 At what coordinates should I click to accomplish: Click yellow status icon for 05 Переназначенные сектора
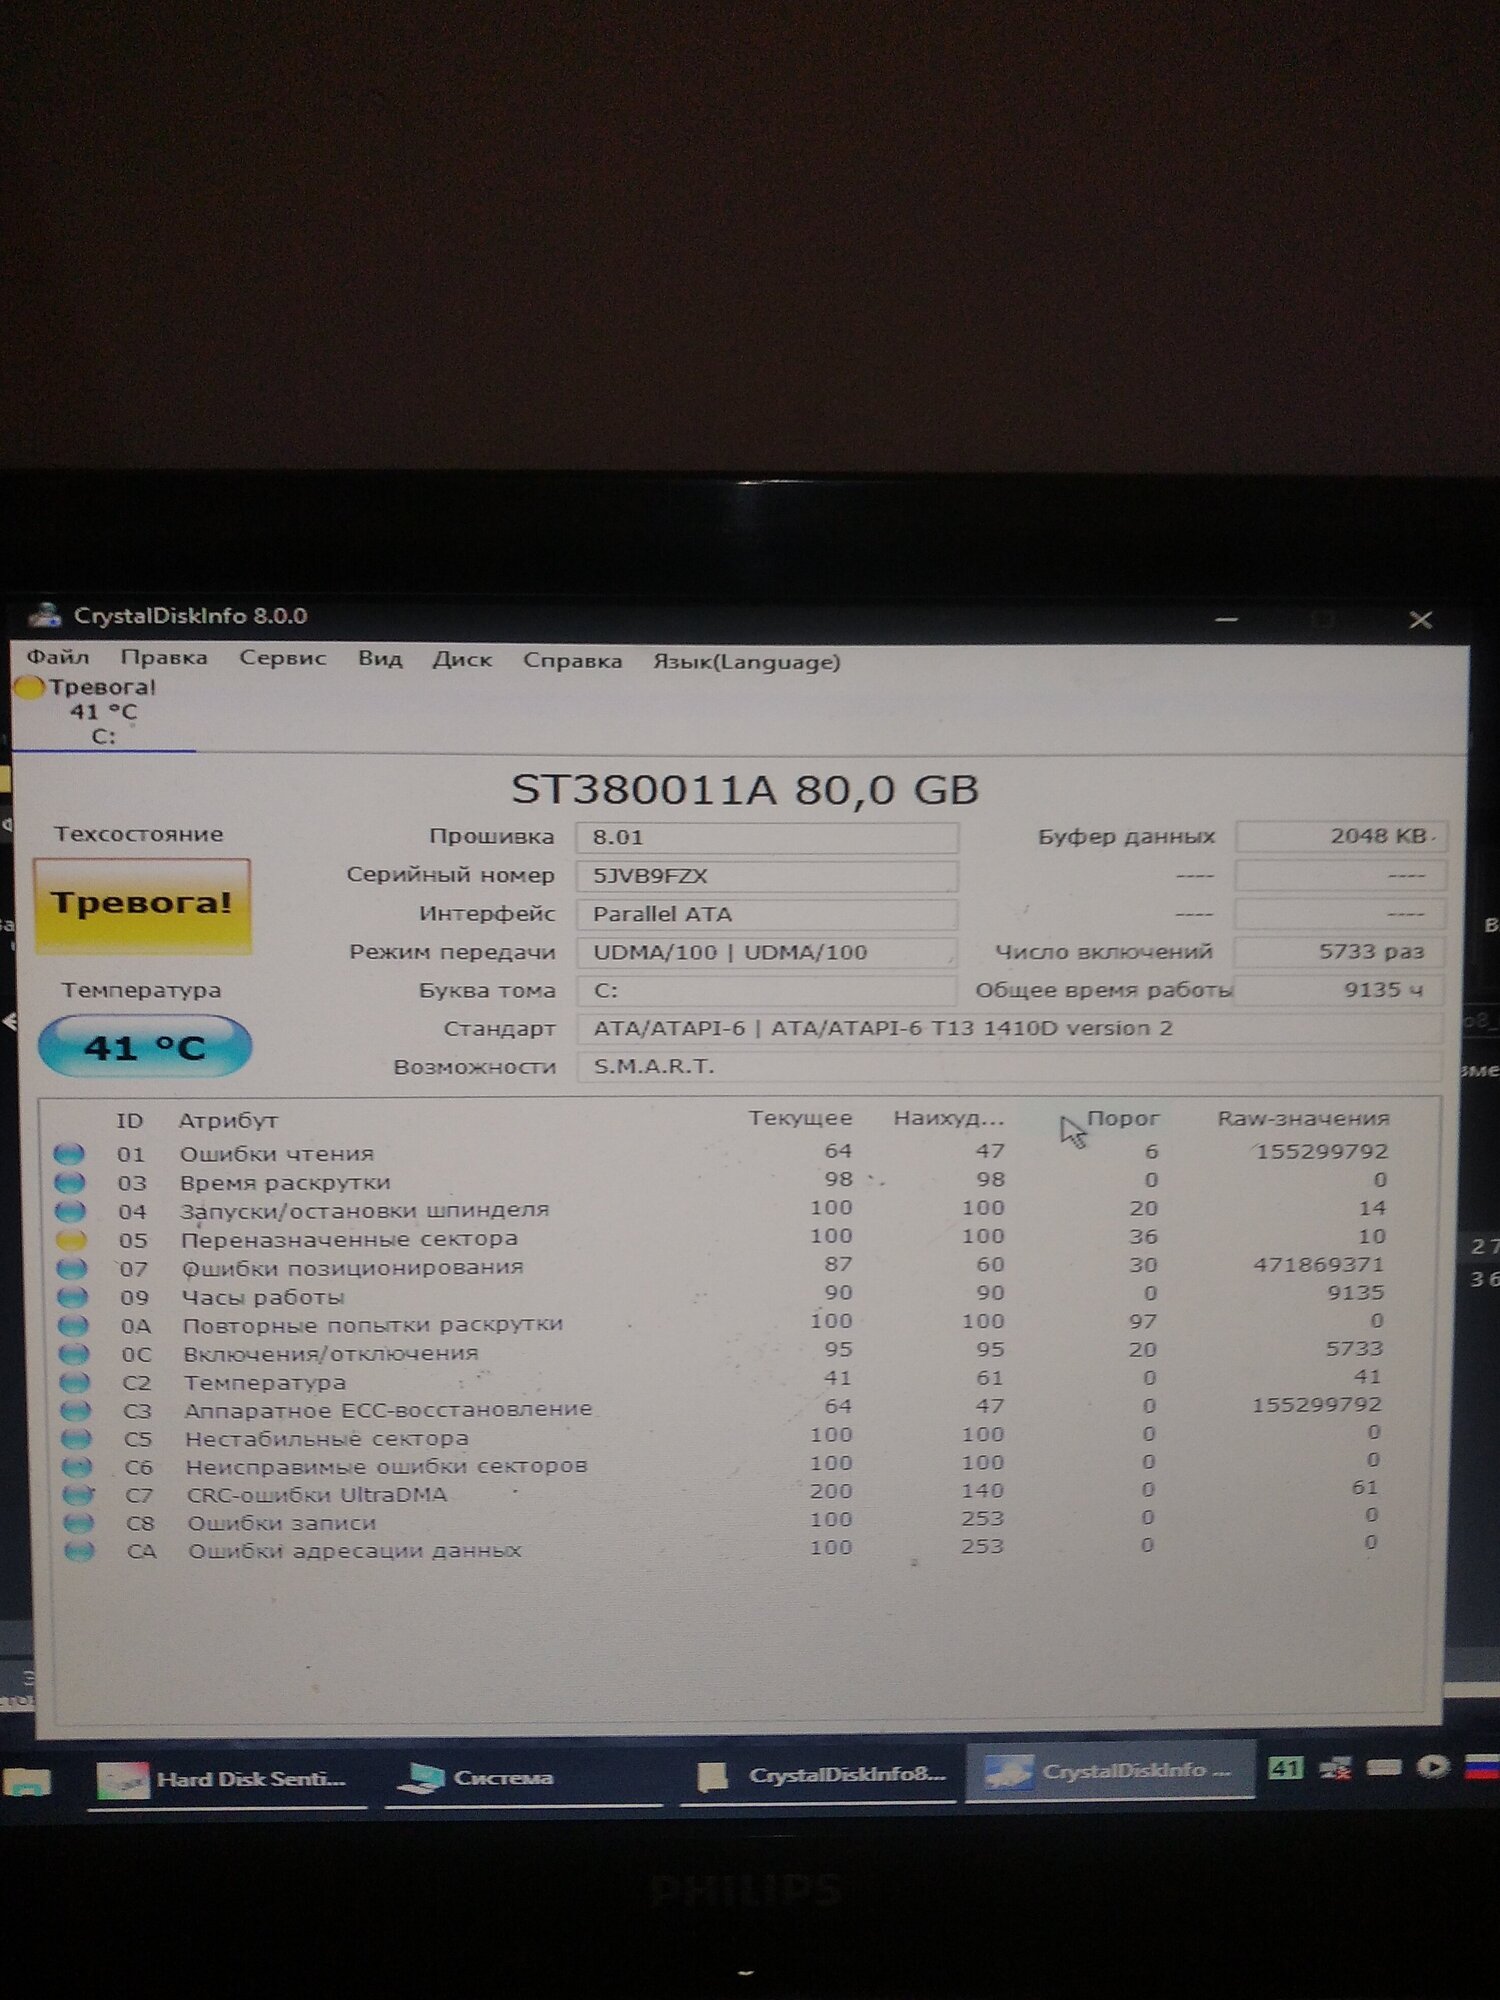point(71,1240)
